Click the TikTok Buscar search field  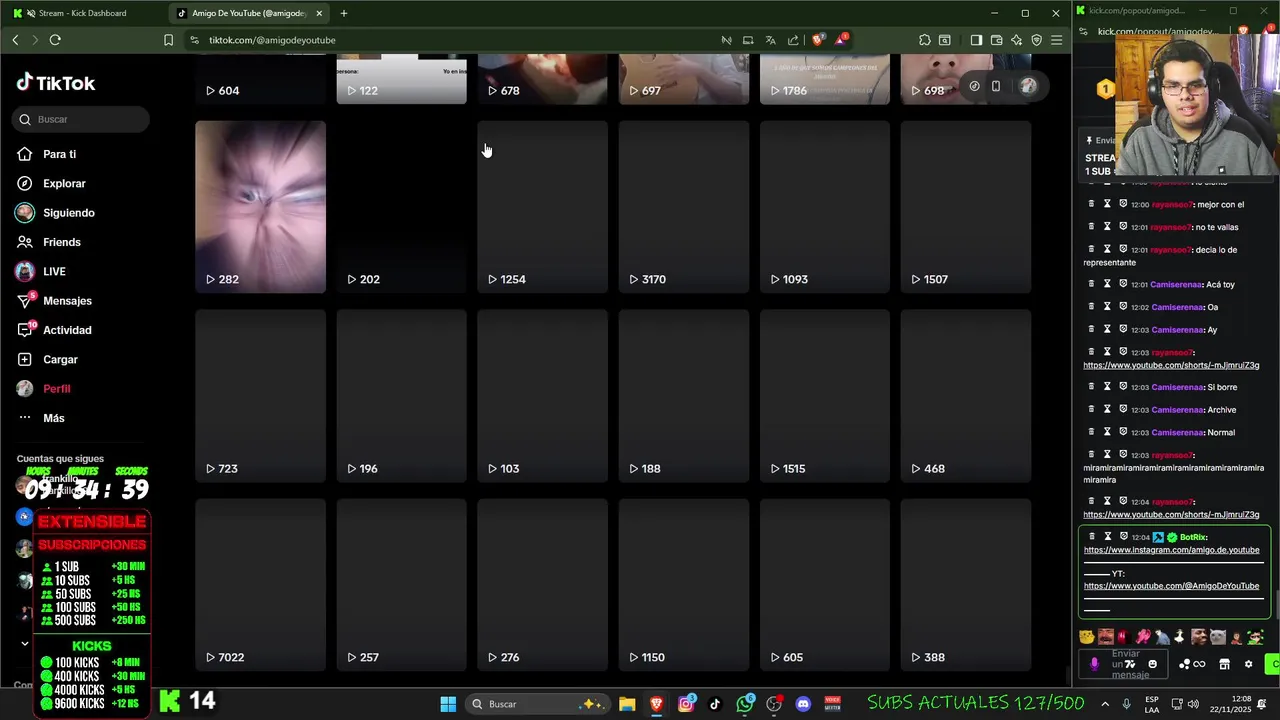click(x=82, y=119)
